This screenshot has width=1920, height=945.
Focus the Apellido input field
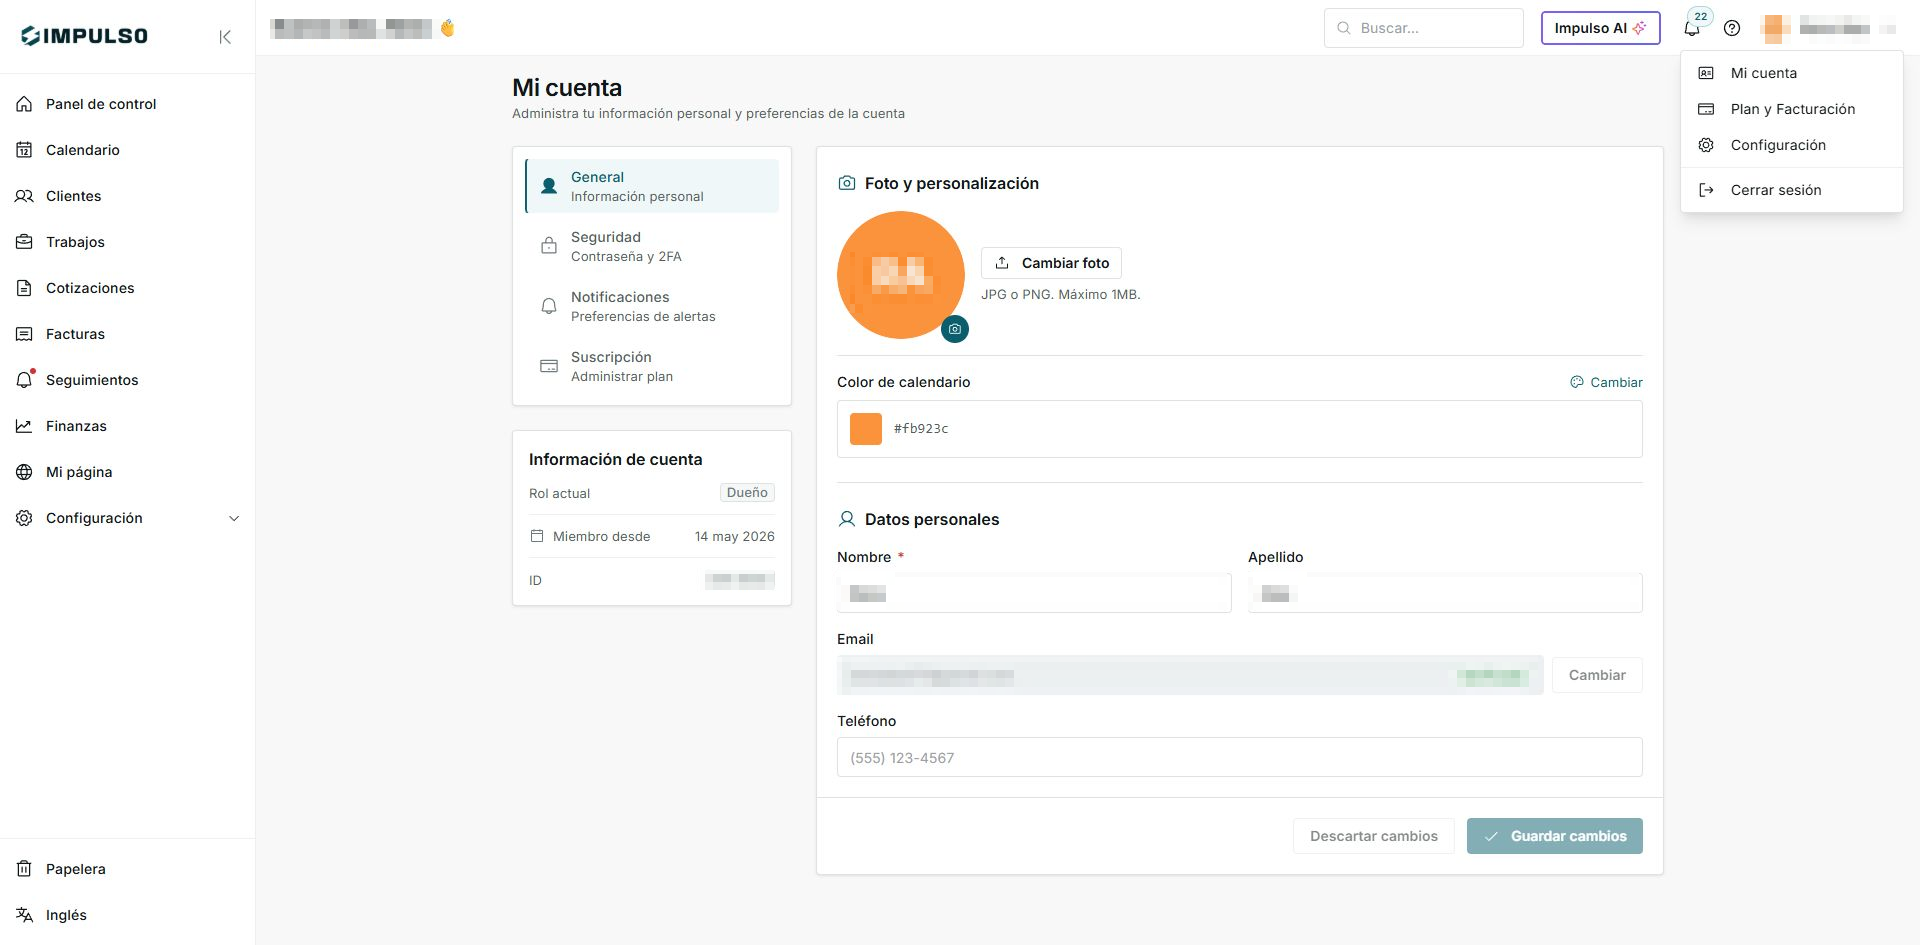tap(1445, 593)
